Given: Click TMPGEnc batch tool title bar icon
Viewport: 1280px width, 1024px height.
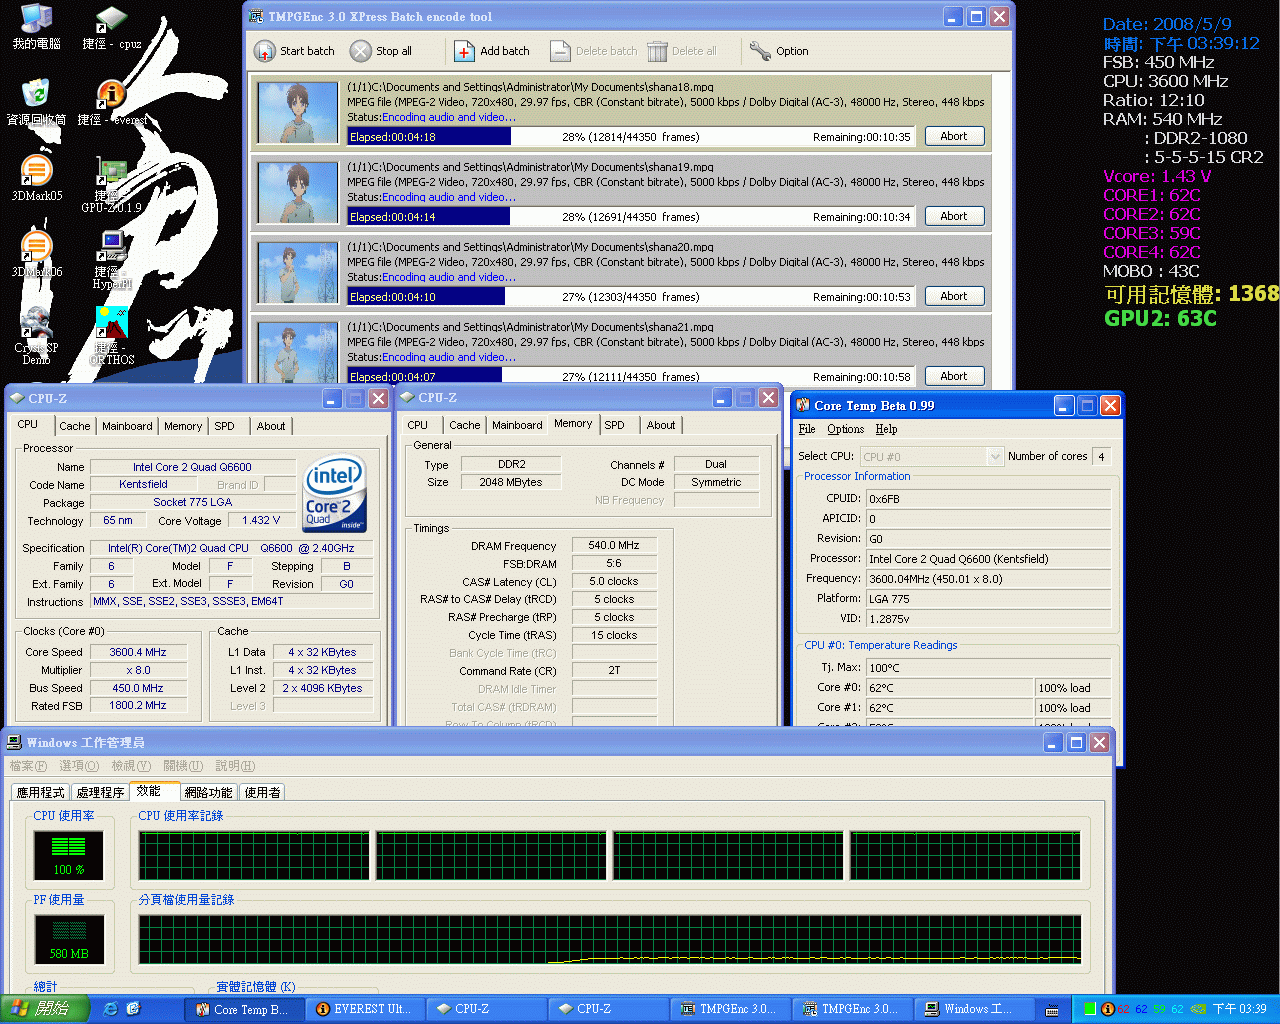Looking at the screenshot, I should tap(256, 16).
